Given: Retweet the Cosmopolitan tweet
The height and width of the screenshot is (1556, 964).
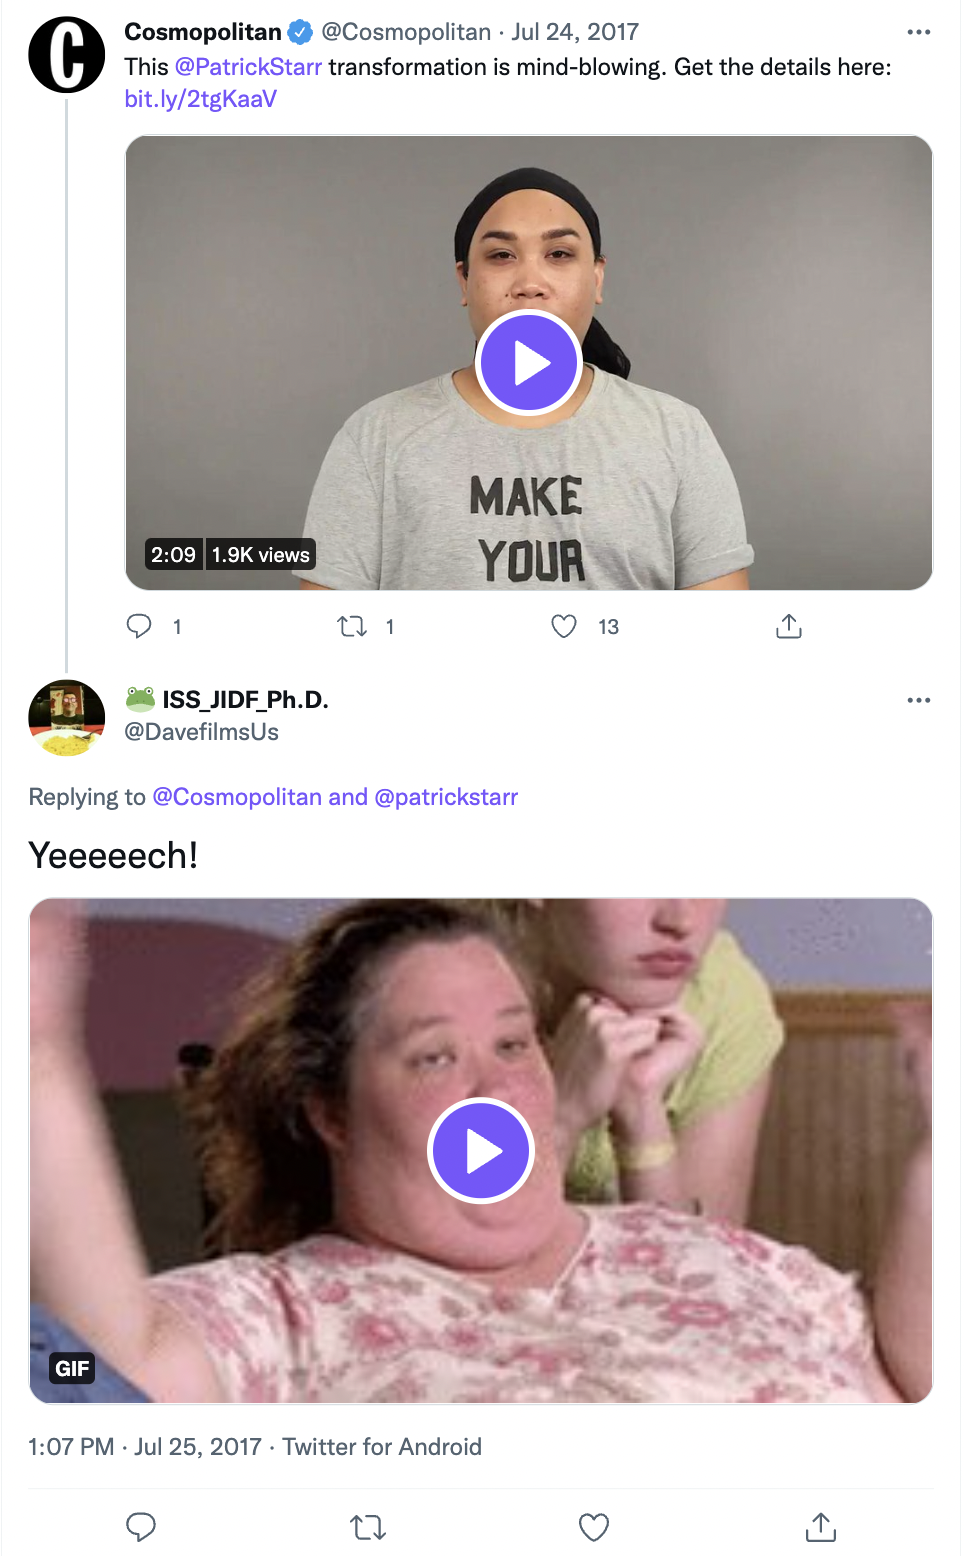Looking at the screenshot, I should pos(352,626).
